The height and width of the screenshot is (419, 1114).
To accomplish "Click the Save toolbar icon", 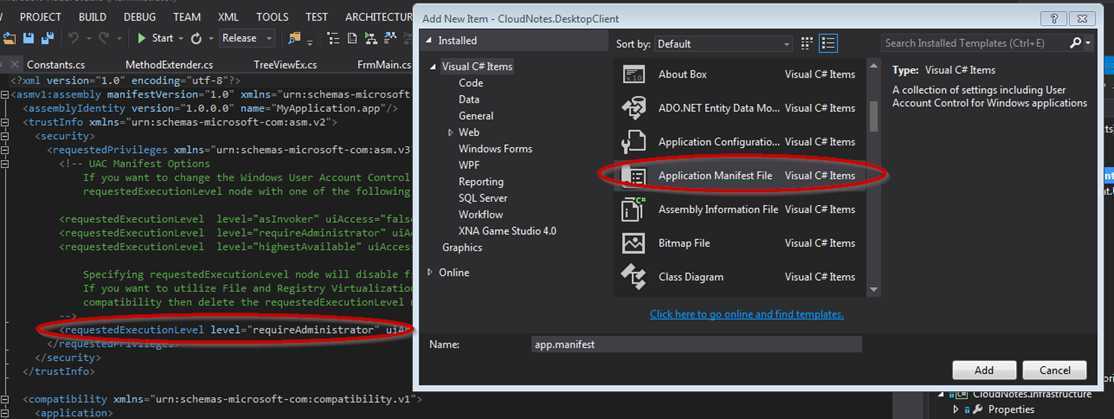I will [29, 38].
